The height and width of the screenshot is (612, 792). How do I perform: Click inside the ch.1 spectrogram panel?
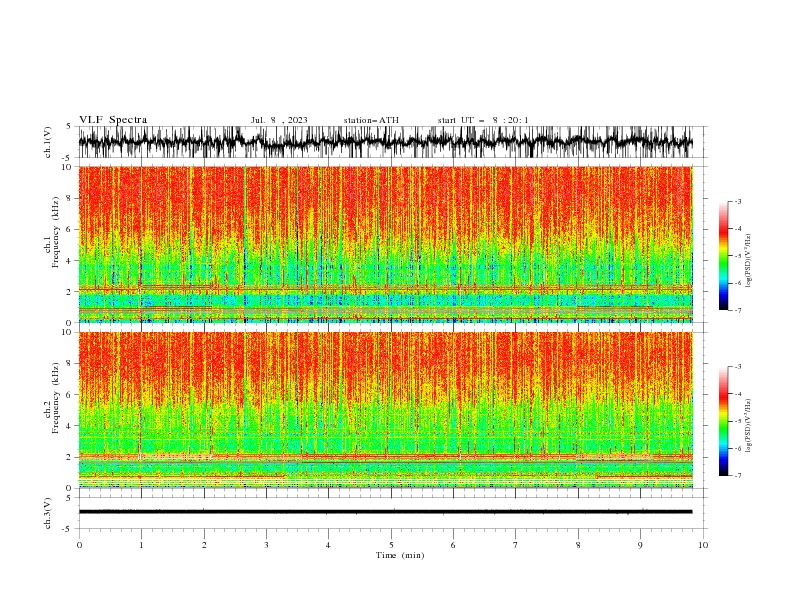[x=385, y=244]
